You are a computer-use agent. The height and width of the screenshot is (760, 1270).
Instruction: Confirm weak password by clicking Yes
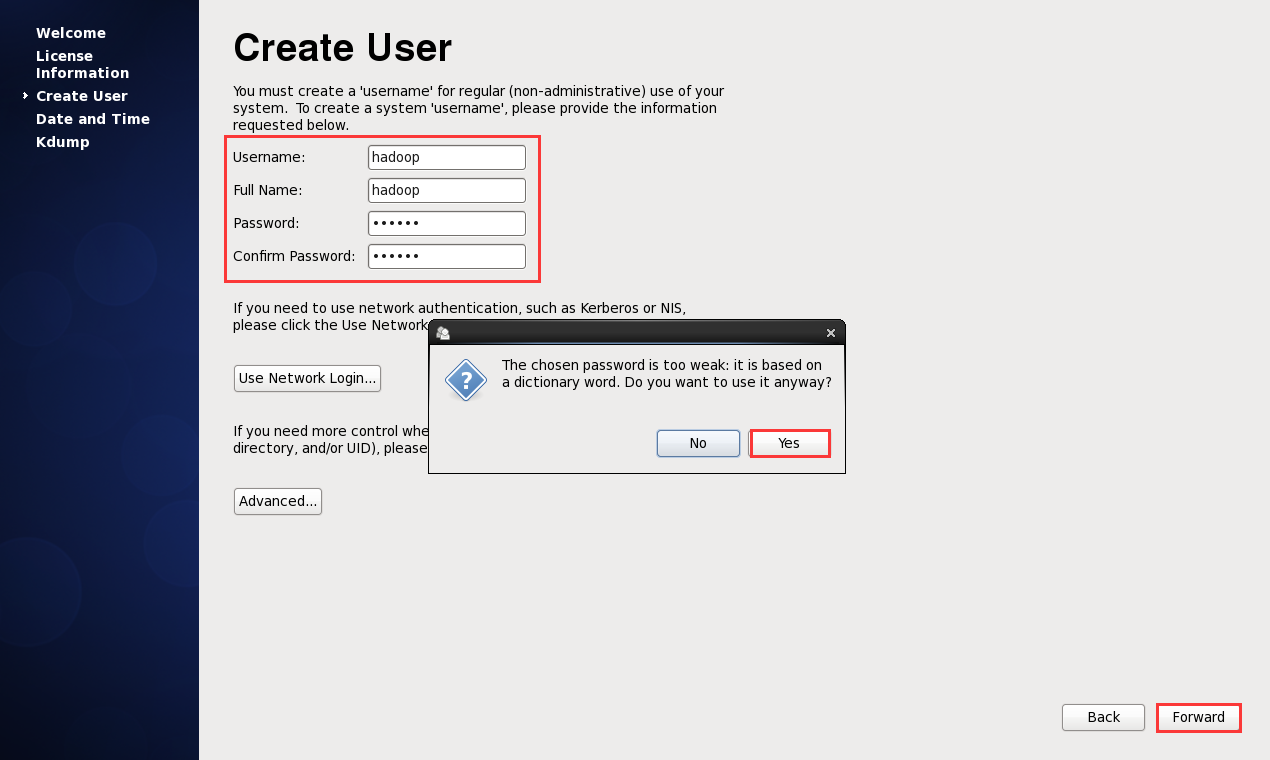pyautogui.click(x=790, y=443)
